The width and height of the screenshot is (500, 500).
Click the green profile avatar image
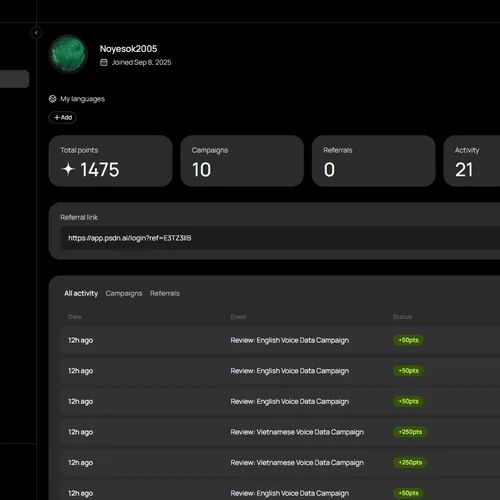coord(69,54)
